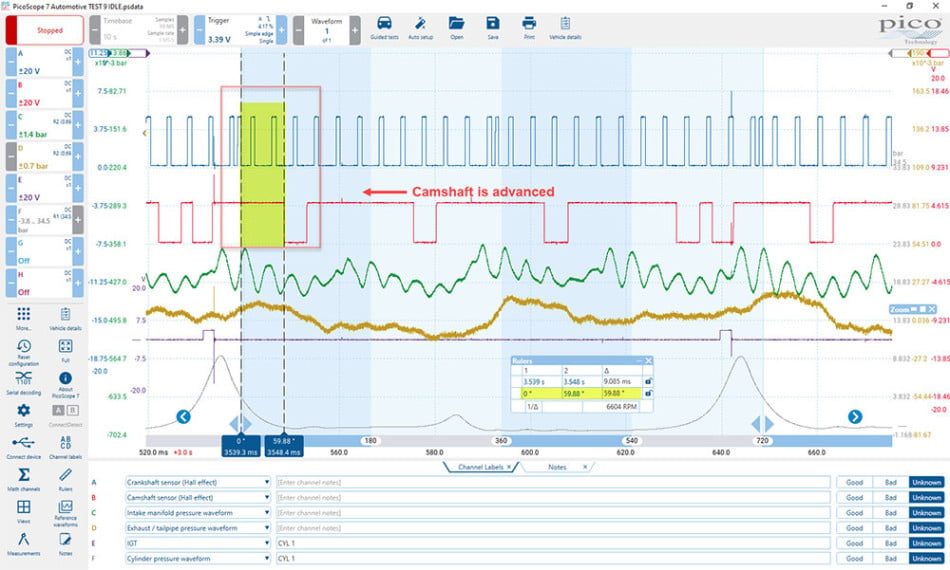Screen dimensions: 950x570
Task: Open the Rulers tool in sidebar
Action: (x=65, y=478)
